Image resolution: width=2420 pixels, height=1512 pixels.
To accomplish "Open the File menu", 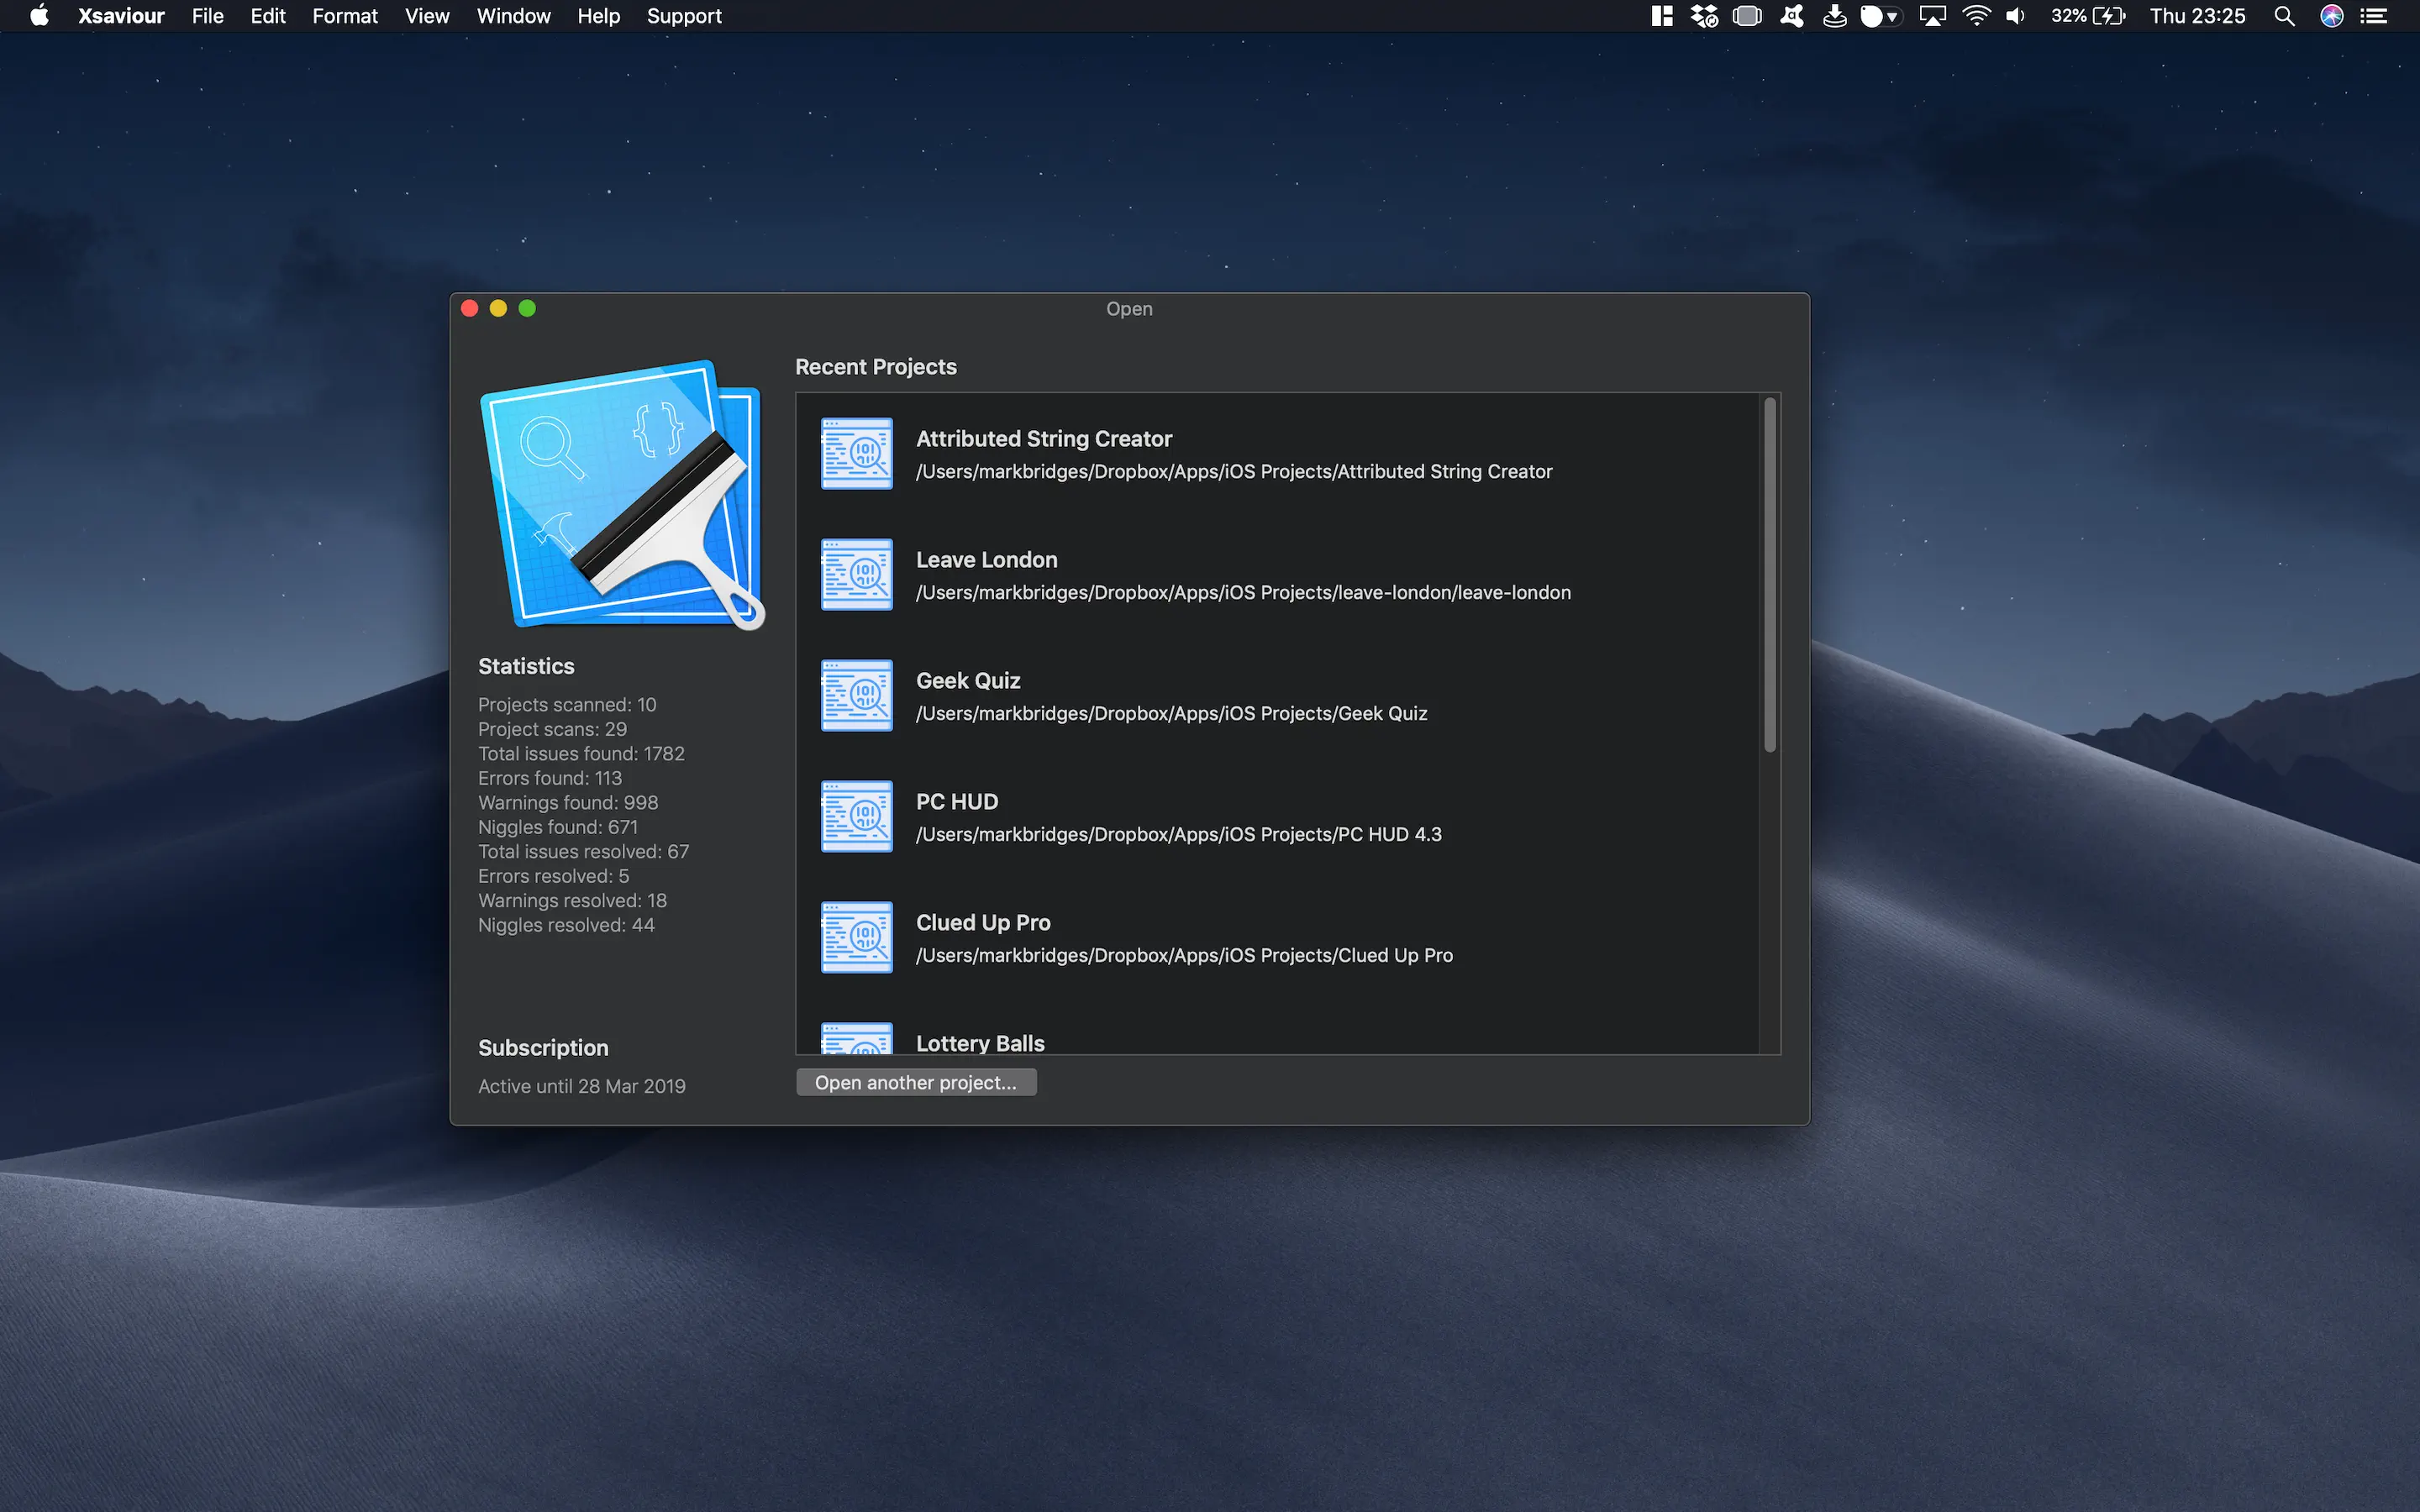I will [207, 16].
